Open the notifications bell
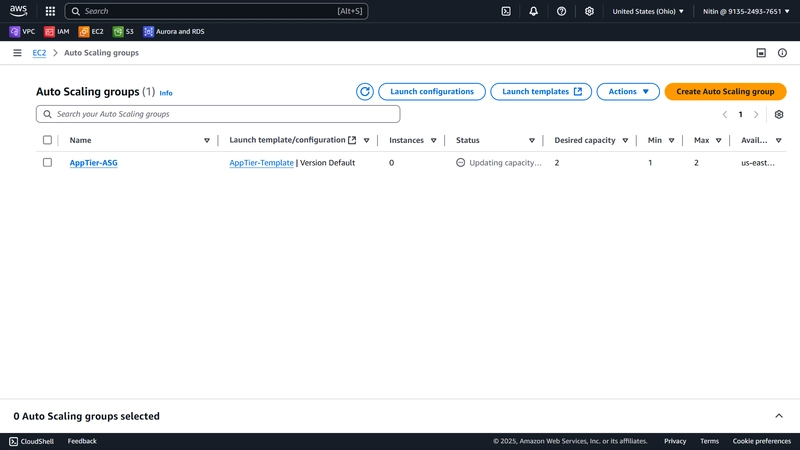The height and width of the screenshot is (450, 800). (x=533, y=11)
